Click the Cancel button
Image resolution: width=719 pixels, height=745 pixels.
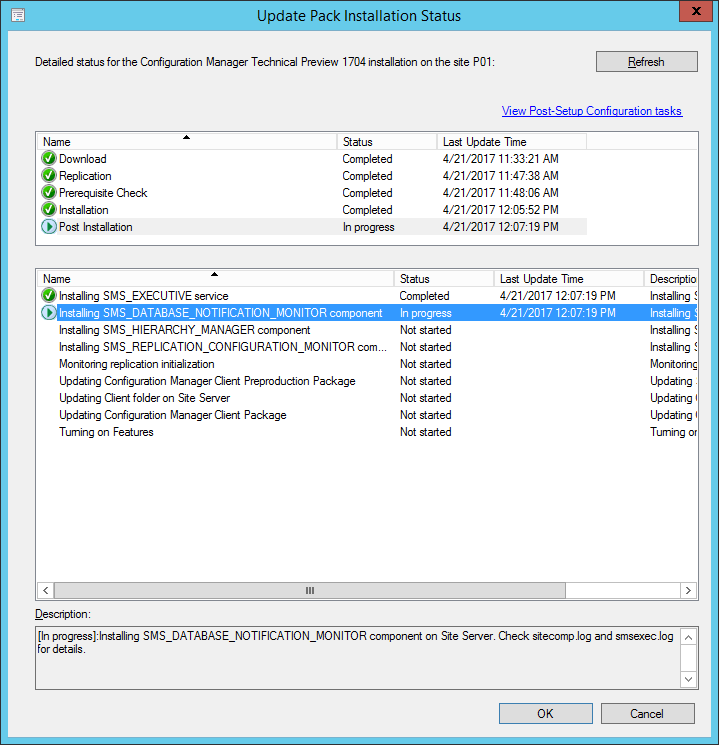647,714
